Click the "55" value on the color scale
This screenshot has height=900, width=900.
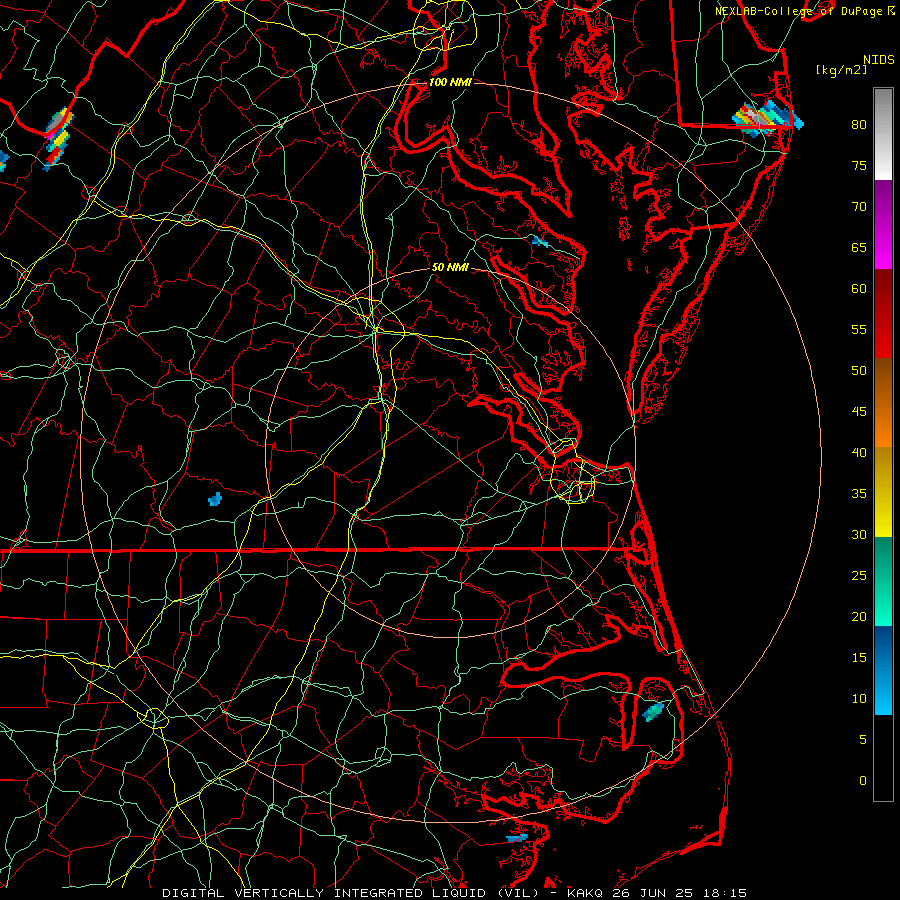tap(859, 329)
